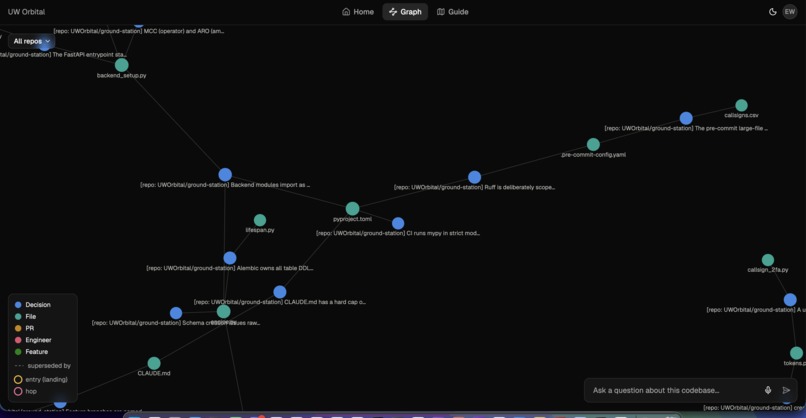This screenshot has width=806, height=418.
Task: Select the 'Alembic owns all table DDL' decision node
Action: 230,258
